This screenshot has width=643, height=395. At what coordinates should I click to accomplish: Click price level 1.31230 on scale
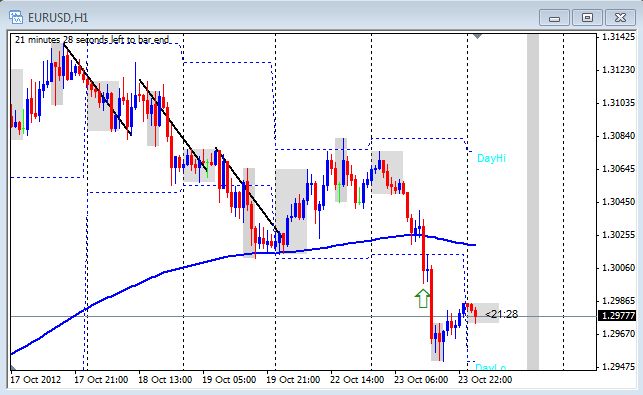(618, 70)
